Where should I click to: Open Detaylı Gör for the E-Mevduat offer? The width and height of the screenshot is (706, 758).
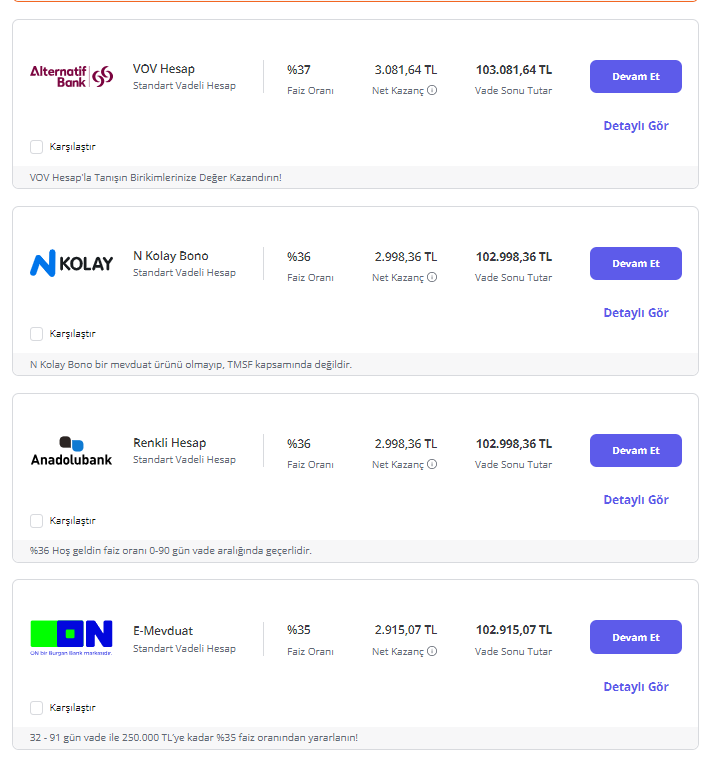point(636,687)
